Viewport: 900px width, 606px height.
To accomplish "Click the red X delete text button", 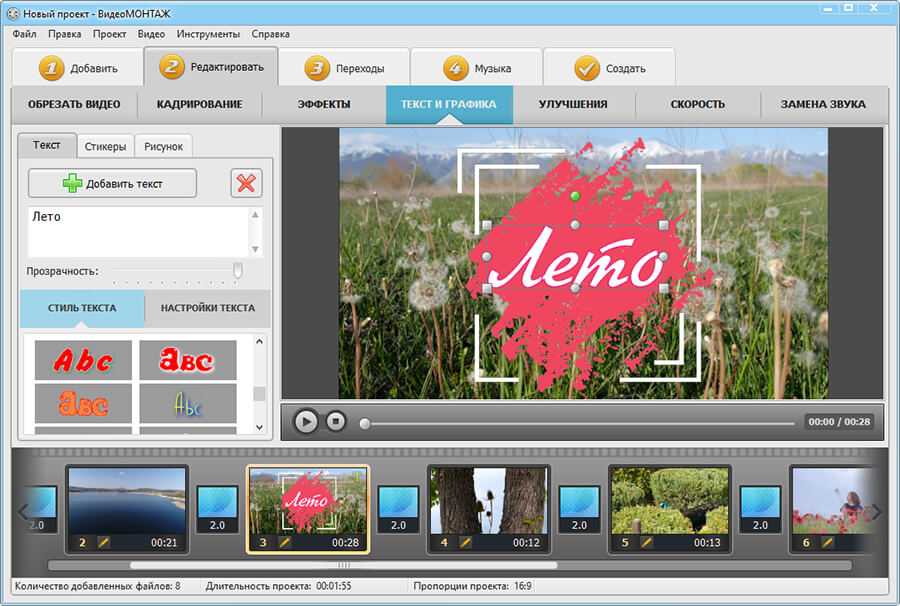I will pos(246,183).
